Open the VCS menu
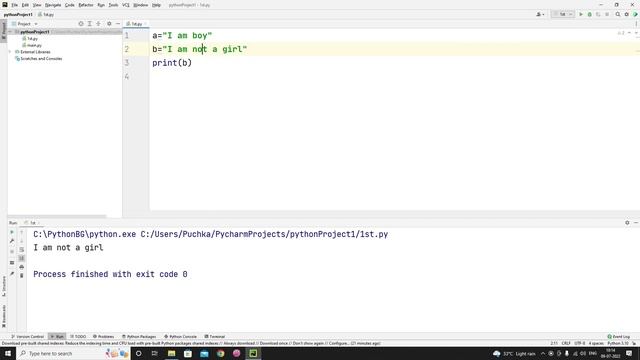 click(126, 5)
